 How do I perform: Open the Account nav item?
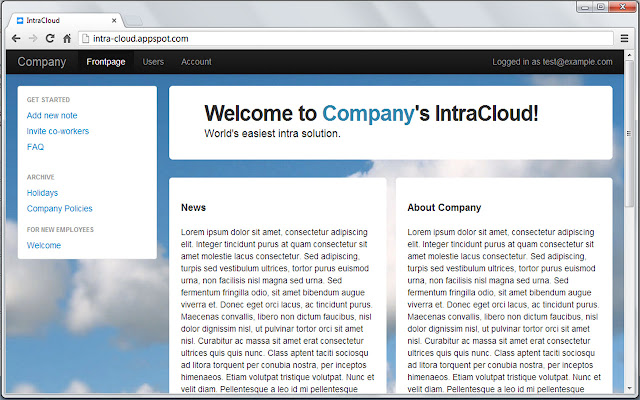pos(196,62)
